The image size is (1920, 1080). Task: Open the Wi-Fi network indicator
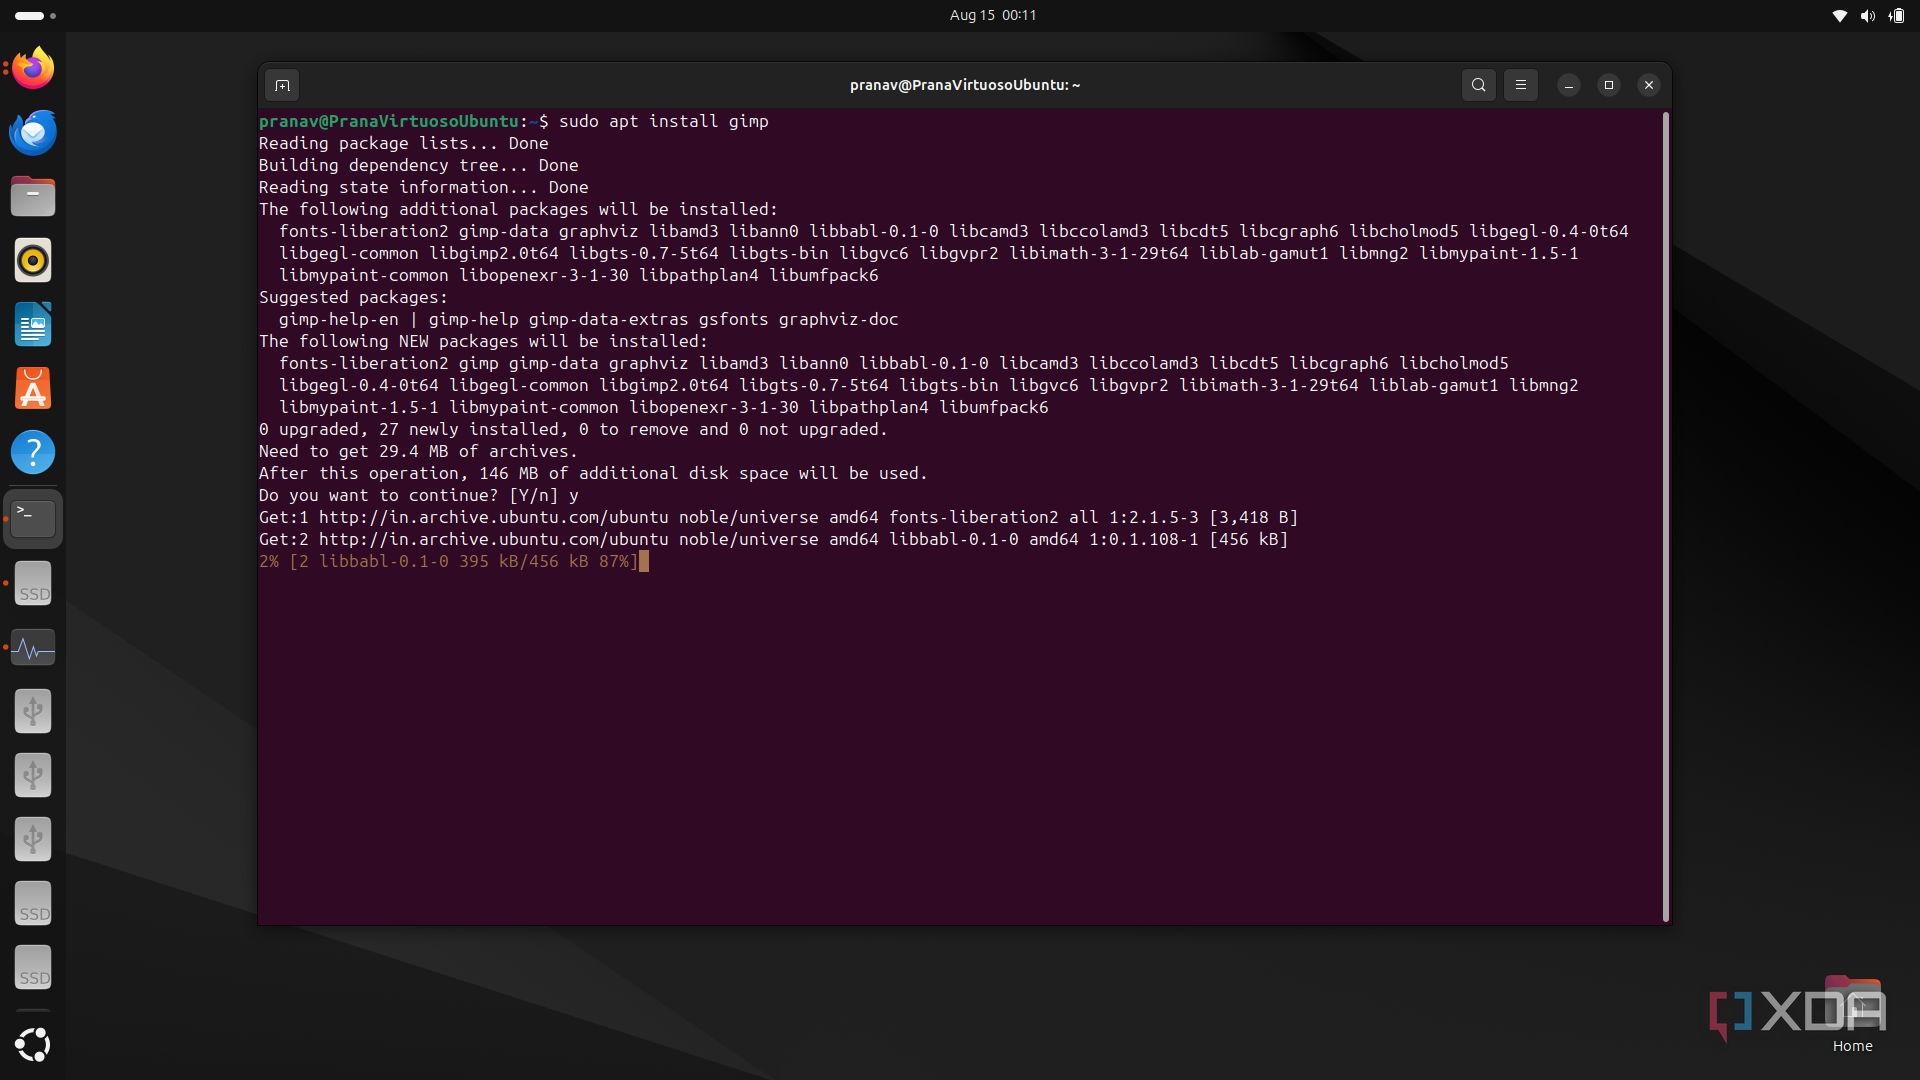1839,16
